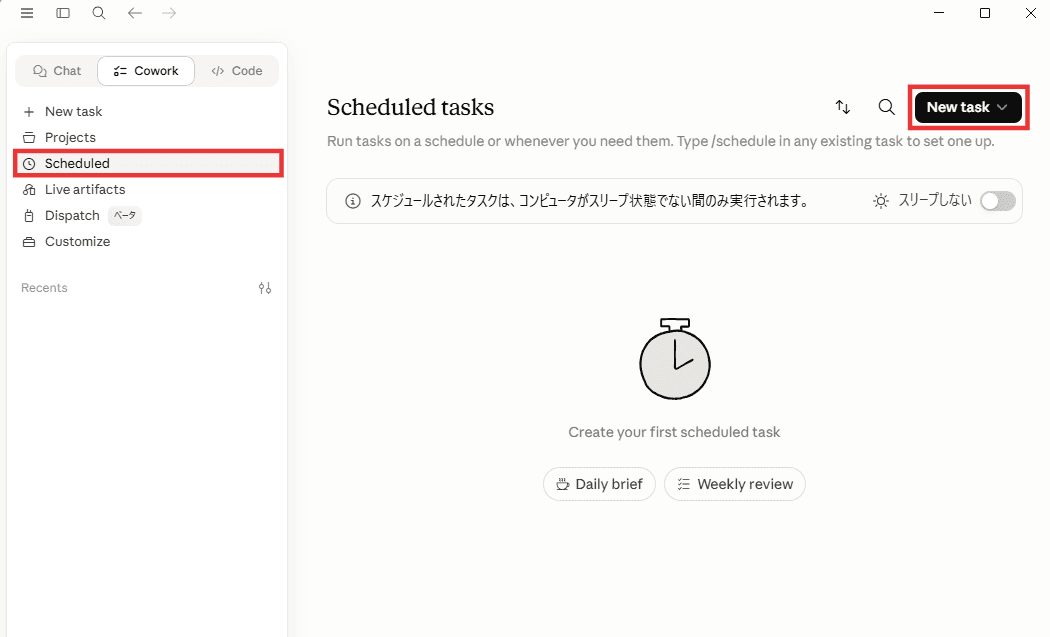The image size is (1050, 637).
Task: Toggle the スリープしない switch
Action: click(998, 201)
